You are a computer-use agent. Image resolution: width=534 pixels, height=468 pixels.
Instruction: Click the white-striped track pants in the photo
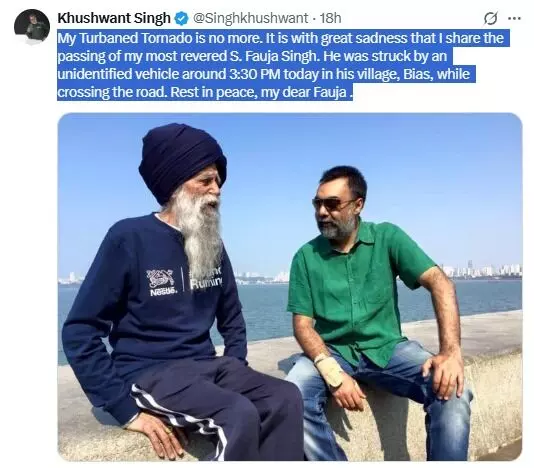[x=216, y=407]
